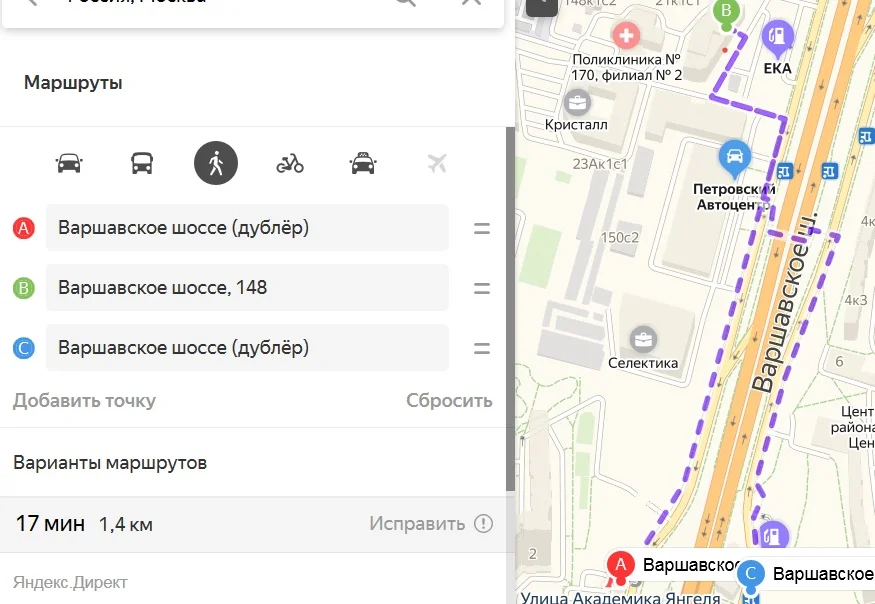The image size is (875, 604).
Task: Open the Петровский Автоцентр map marker
Action: pyautogui.click(x=734, y=157)
